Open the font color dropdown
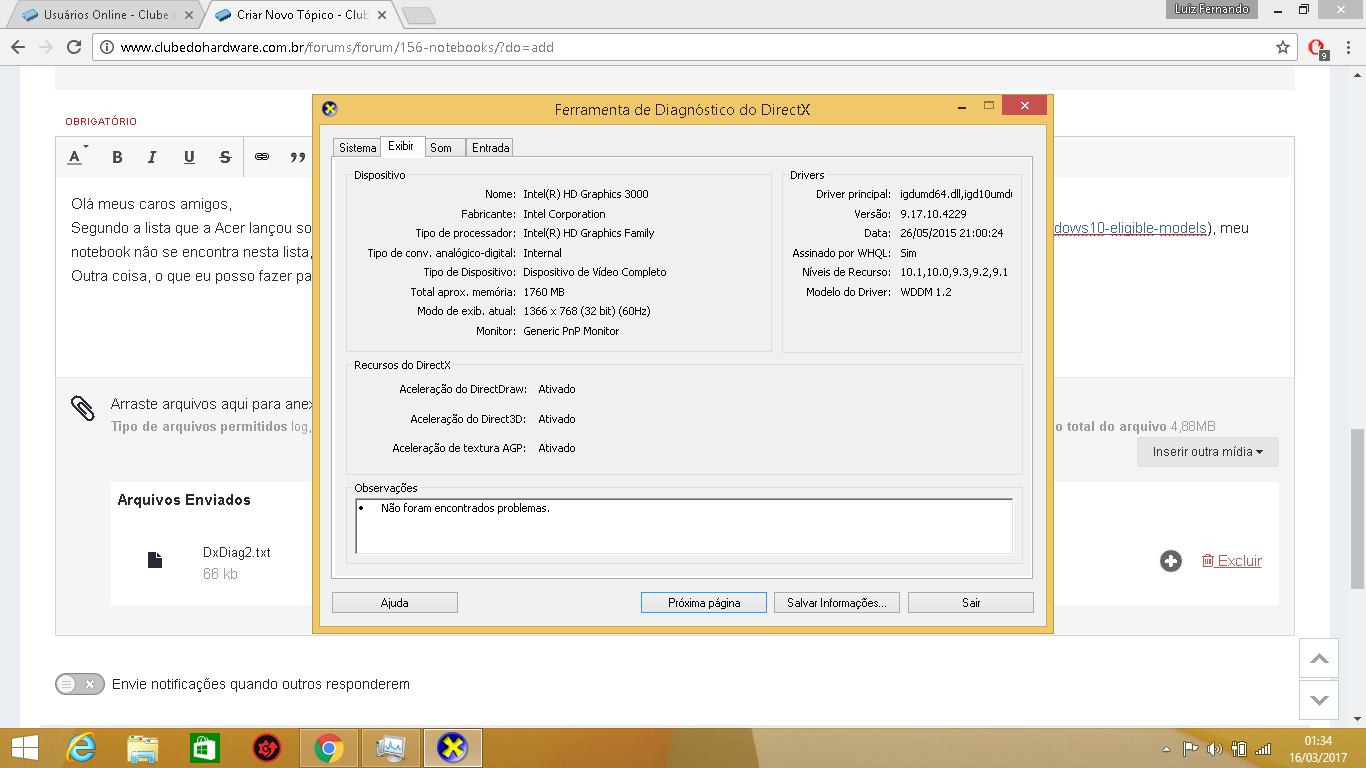 click(77, 157)
